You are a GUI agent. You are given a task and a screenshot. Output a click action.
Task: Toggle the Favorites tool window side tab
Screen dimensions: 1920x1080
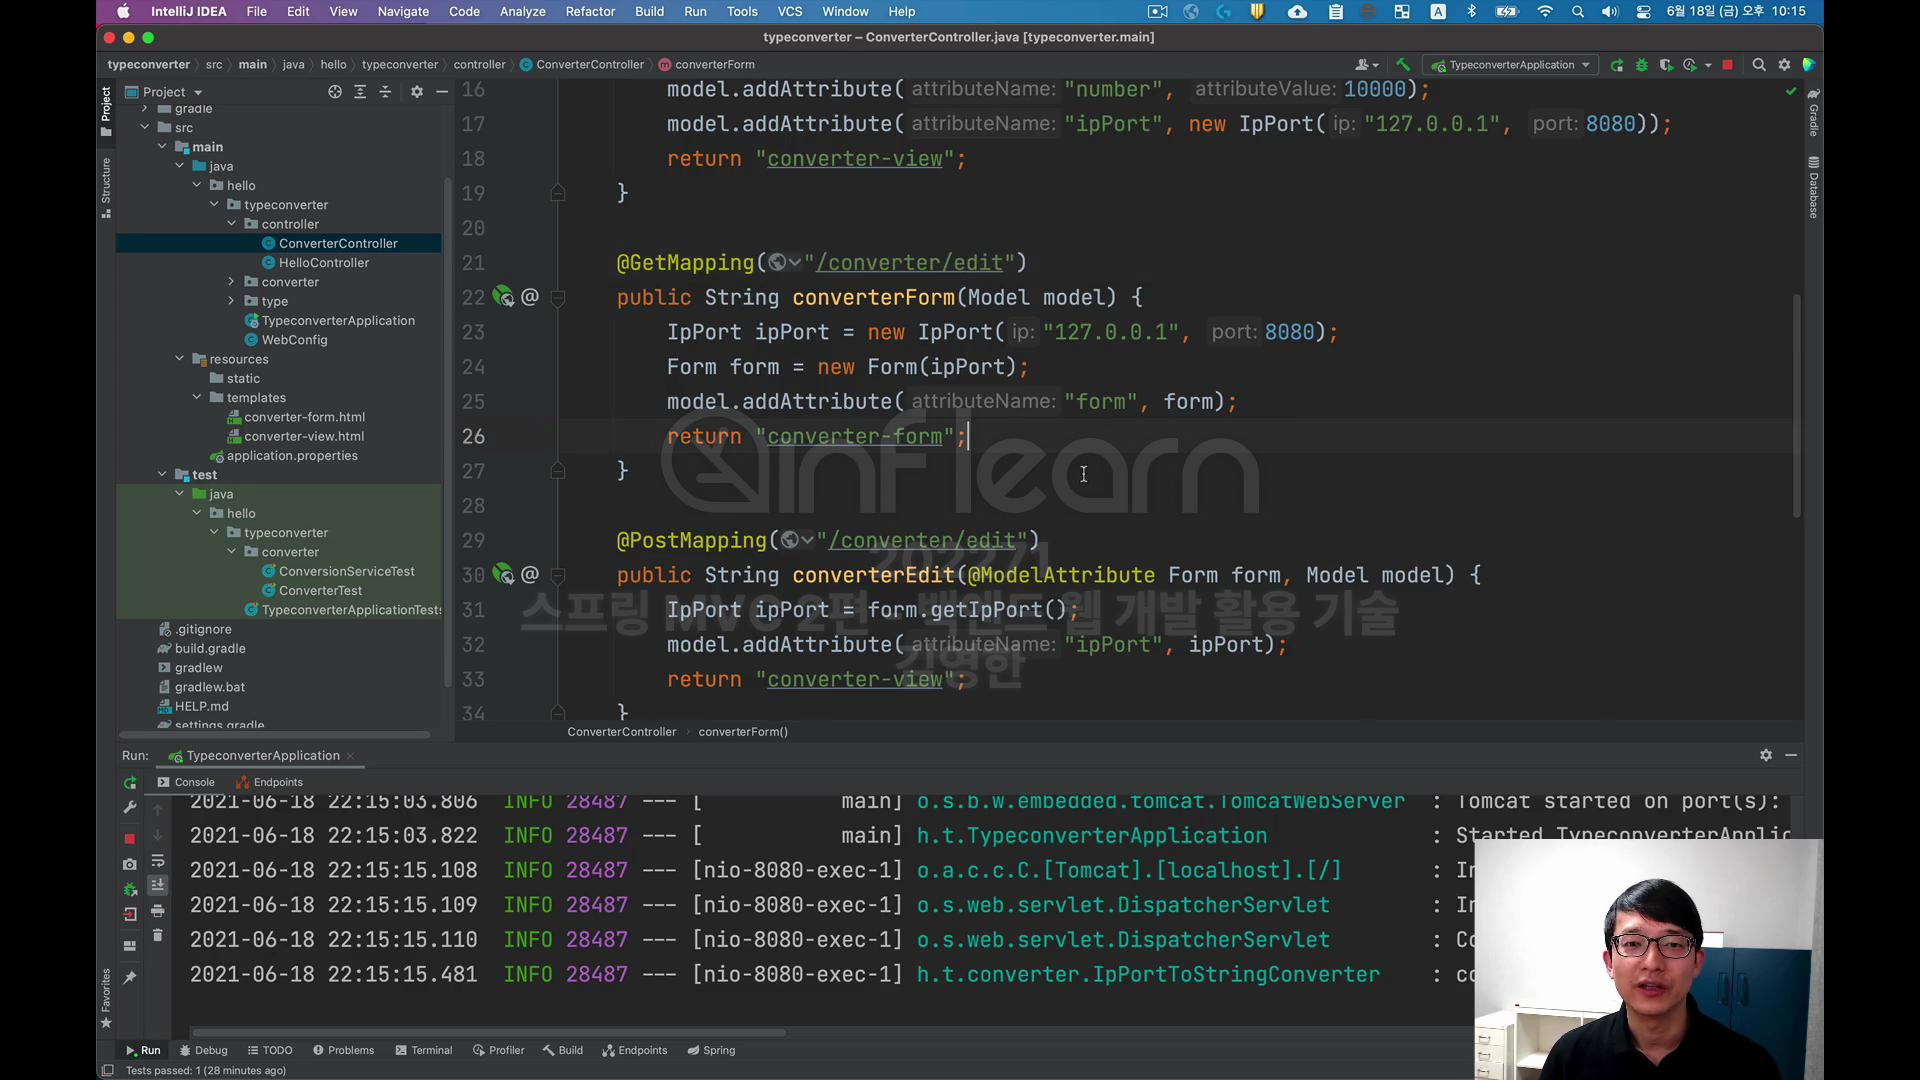(x=106, y=998)
